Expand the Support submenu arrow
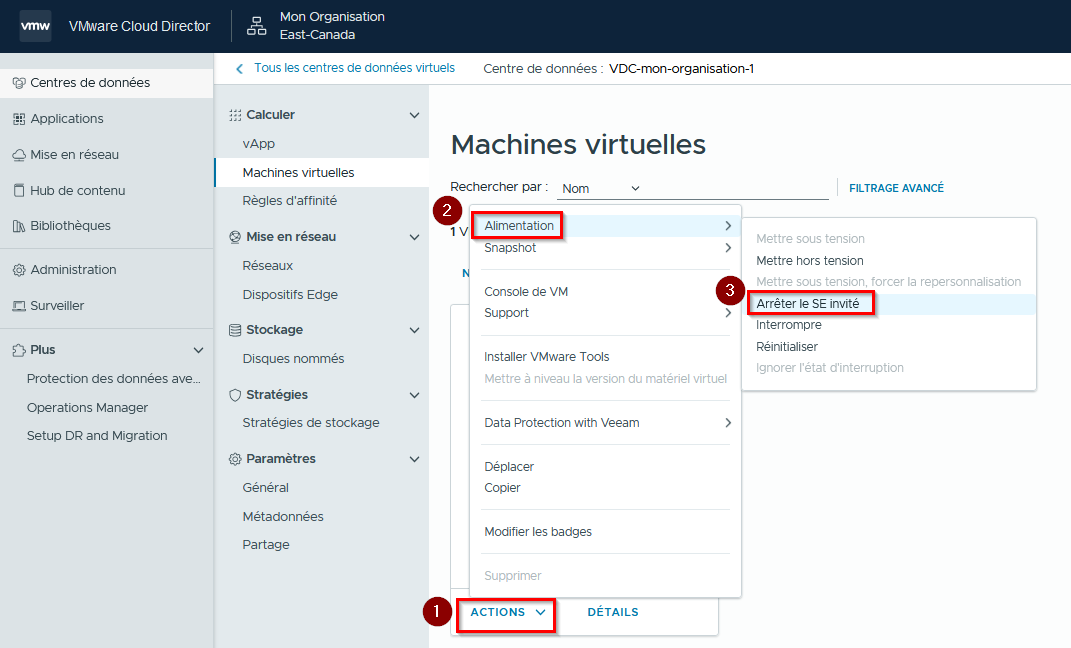 (x=728, y=313)
